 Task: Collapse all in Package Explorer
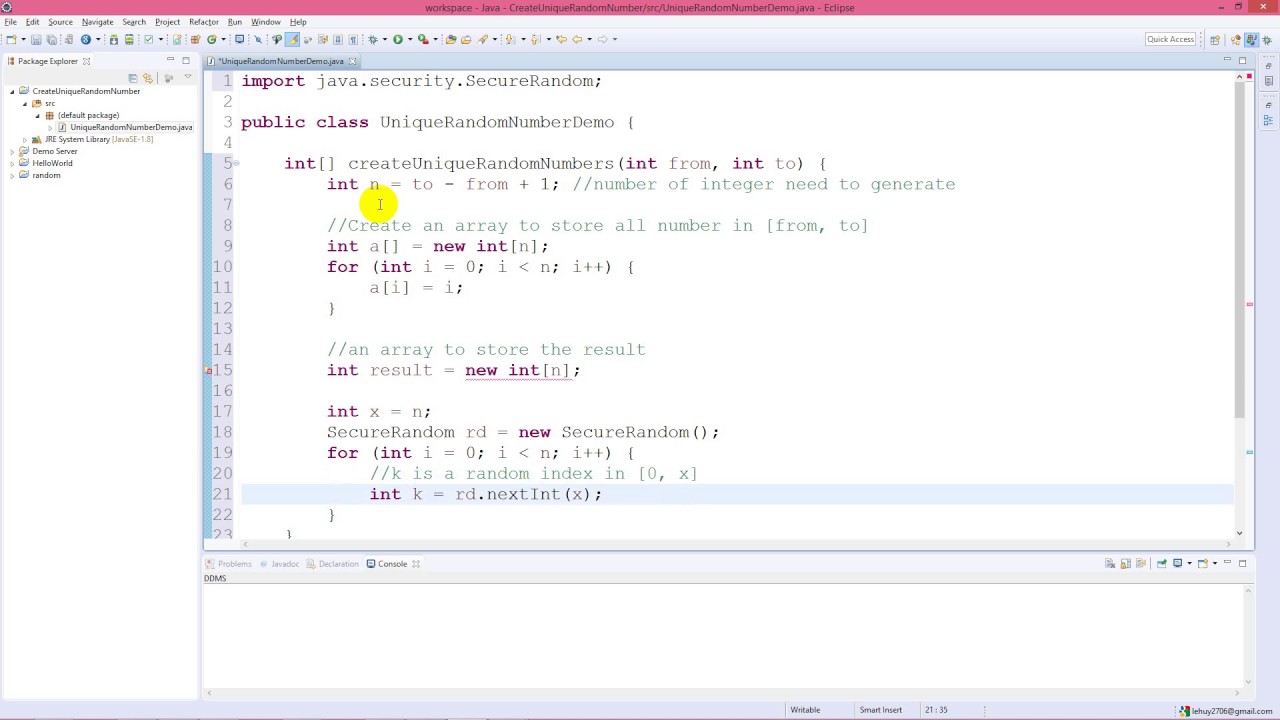[x=133, y=78]
